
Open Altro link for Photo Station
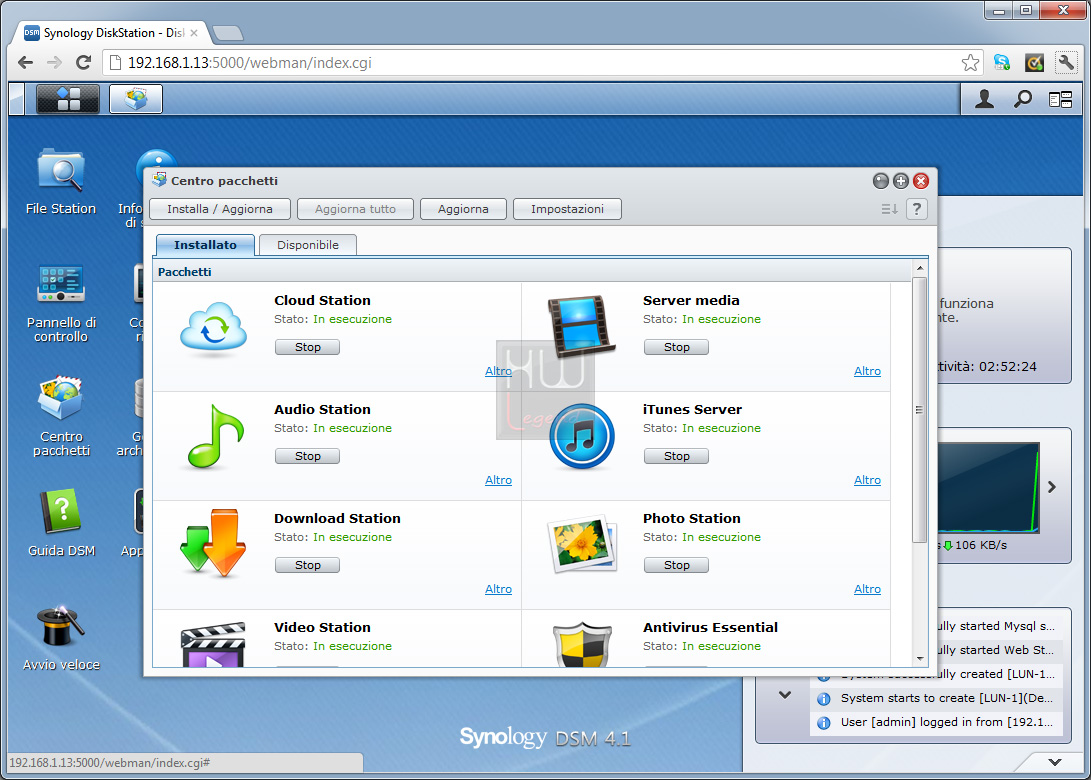(x=867, y=589)
